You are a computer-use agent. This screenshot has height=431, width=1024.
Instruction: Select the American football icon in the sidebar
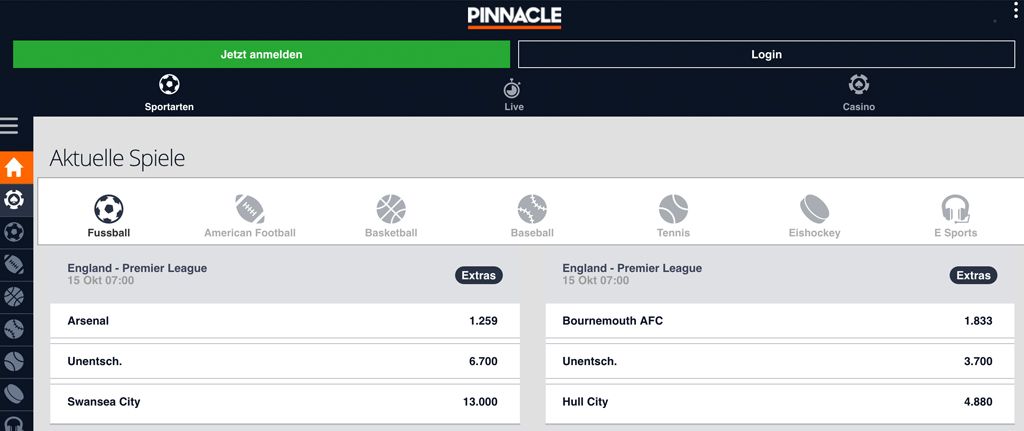pyautogui.click(x=14, y=264)
